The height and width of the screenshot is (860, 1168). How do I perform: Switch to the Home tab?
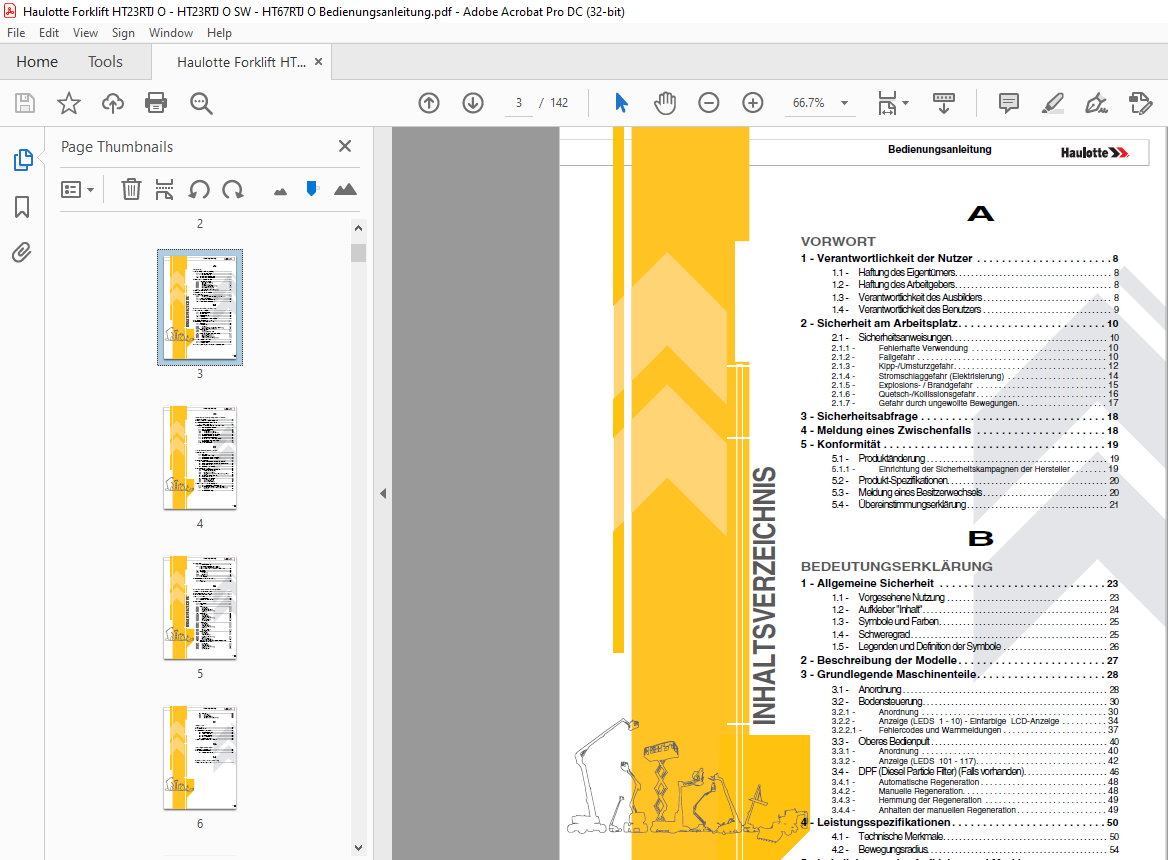click(x=37, y=62)
